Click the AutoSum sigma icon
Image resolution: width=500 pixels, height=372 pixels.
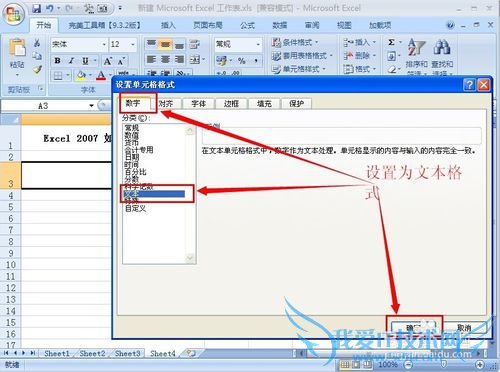coord(391,42)
